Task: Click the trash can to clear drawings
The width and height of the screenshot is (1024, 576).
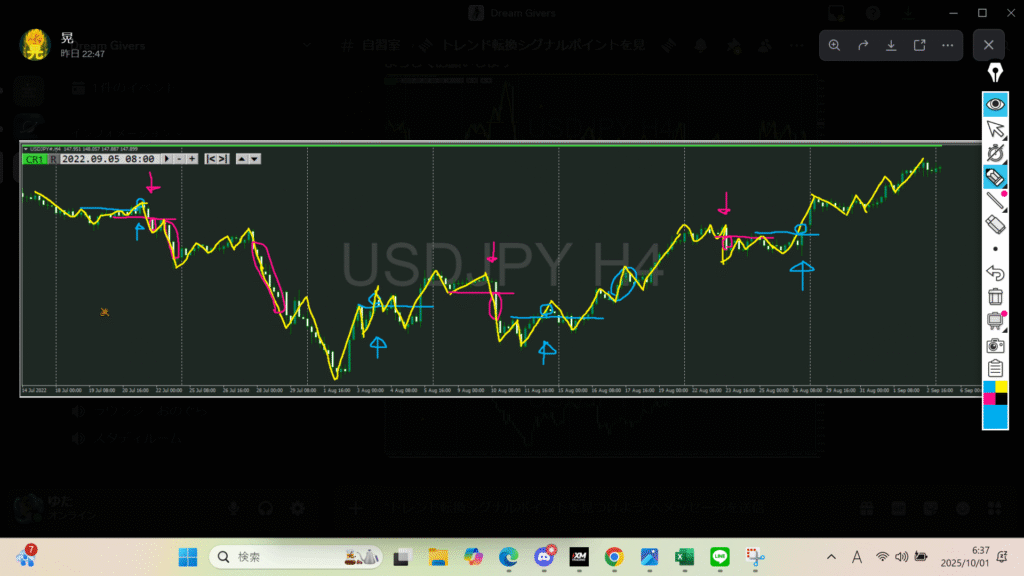Action: pyautogui.click(x=995, y=296)
